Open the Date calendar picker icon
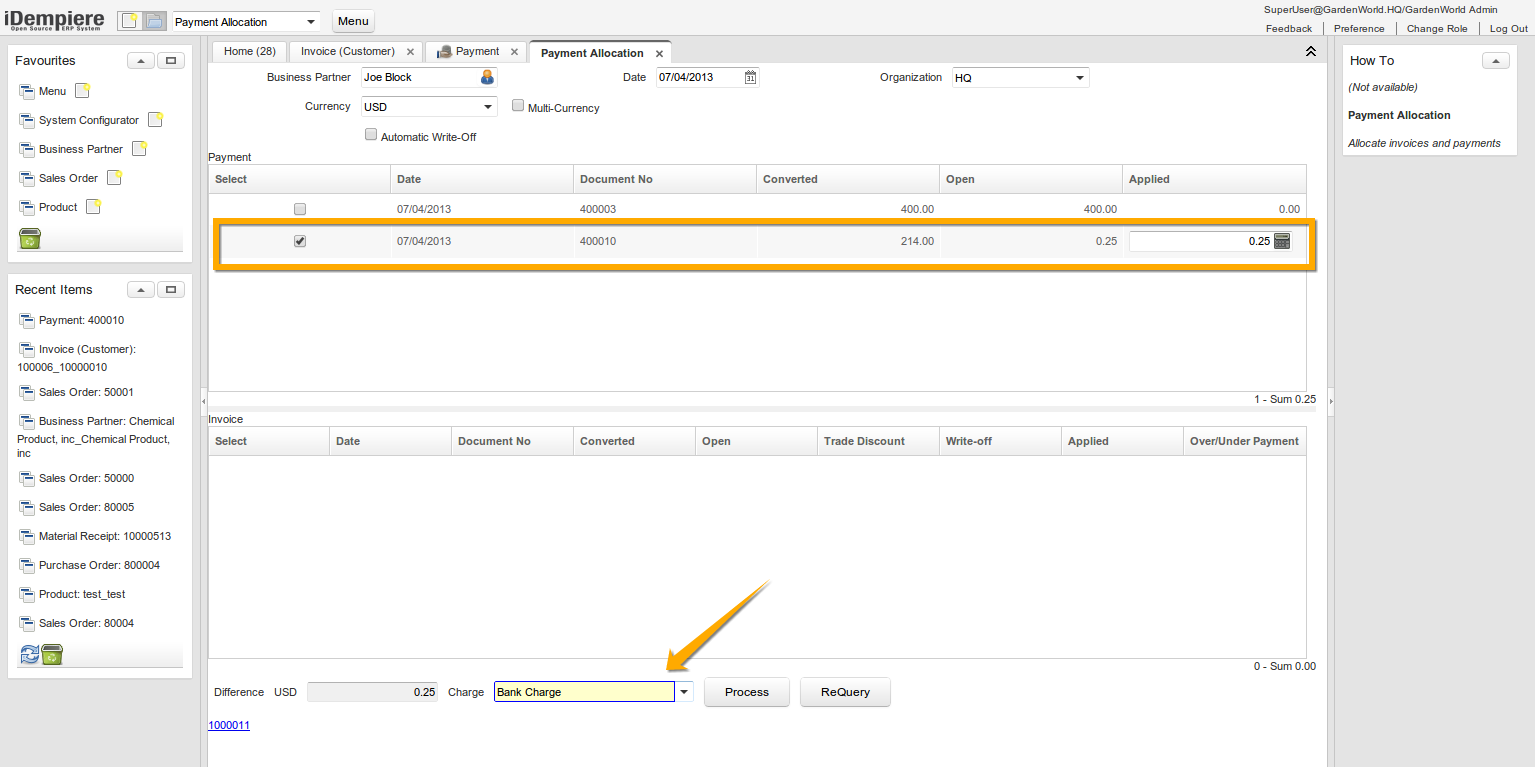This screenshot has height=767, width=1535. [x=750, y=77]
